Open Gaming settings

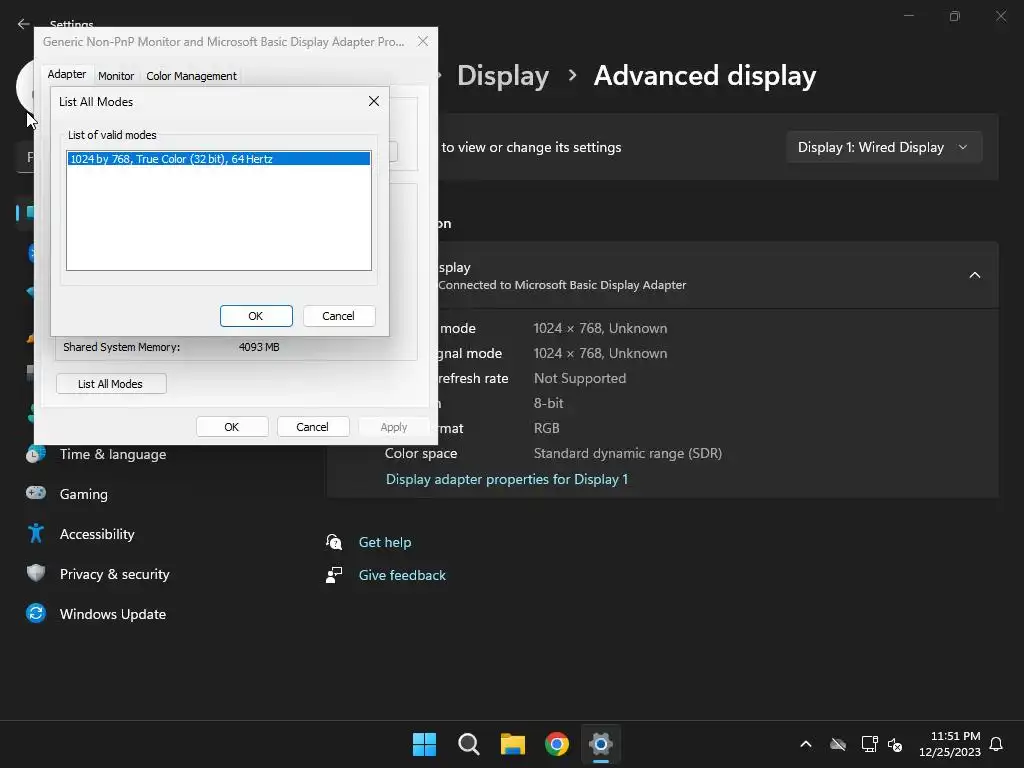[84, 494]
